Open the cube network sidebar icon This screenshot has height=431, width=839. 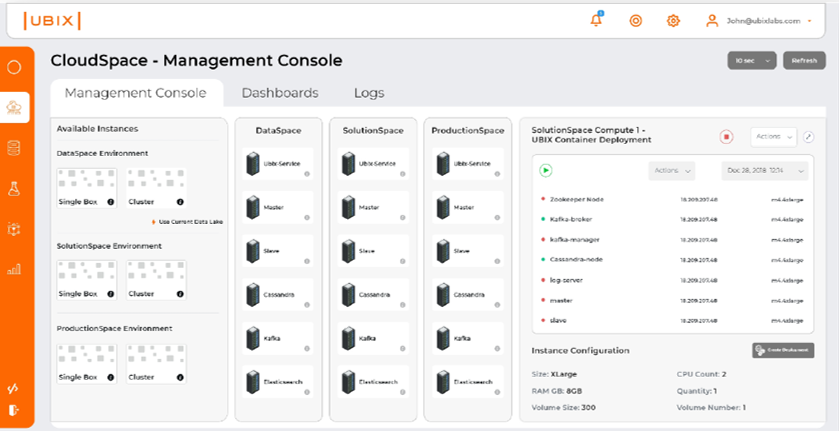14,229
